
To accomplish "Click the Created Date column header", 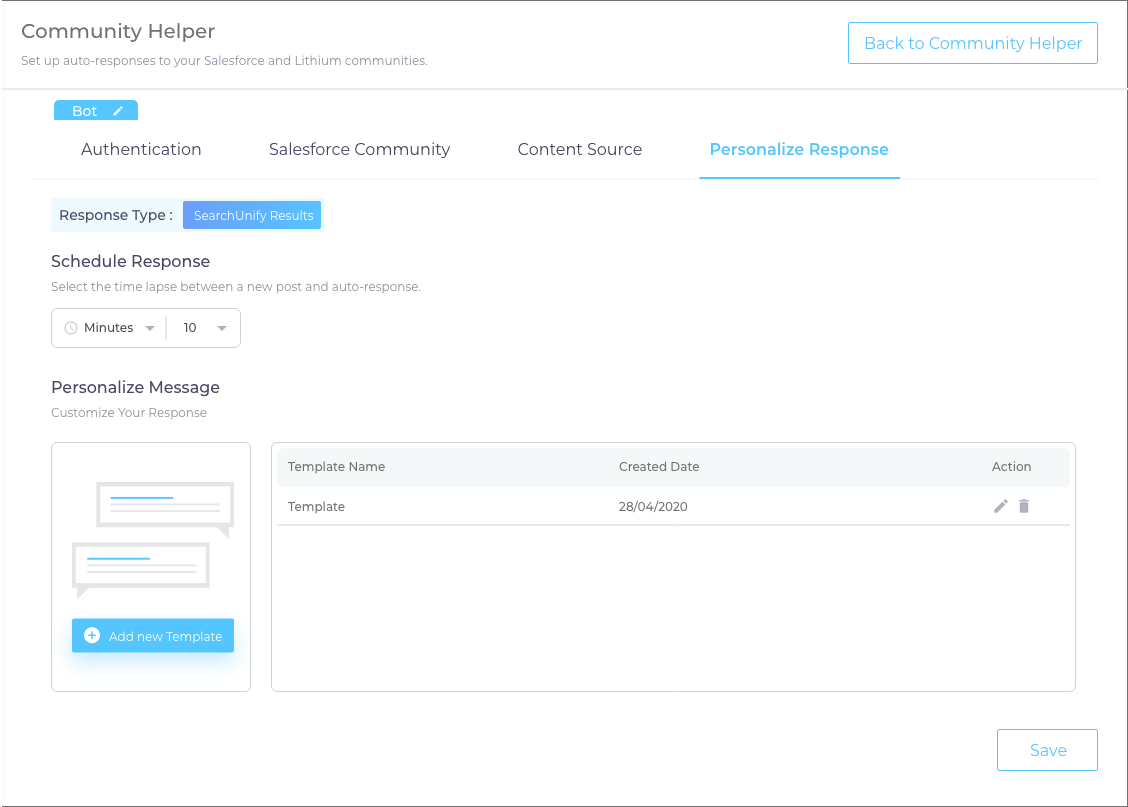I will [x=659, y=467].
